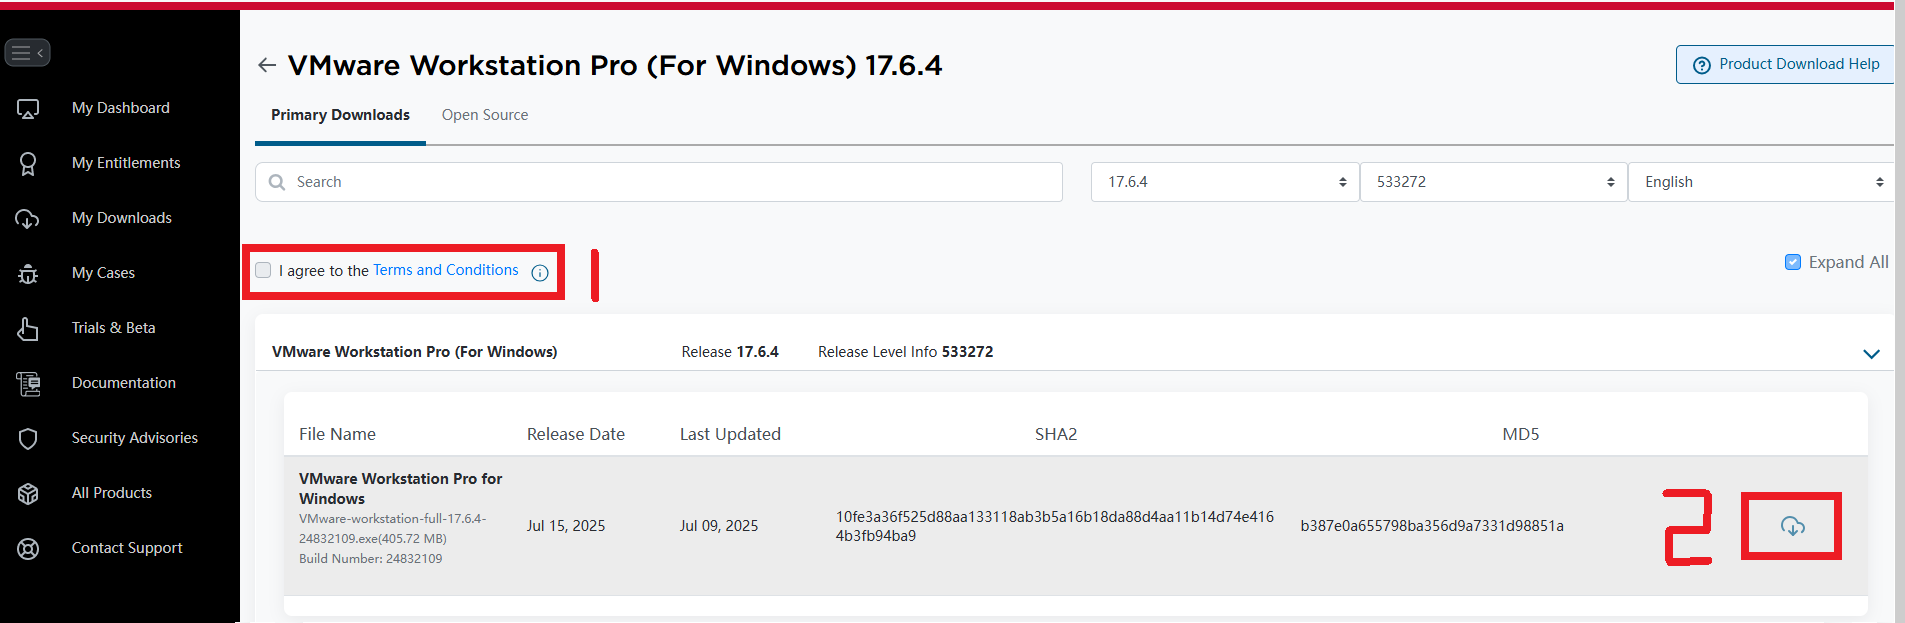
Task: Open the English language dropdown
Action: point(1762,182)
